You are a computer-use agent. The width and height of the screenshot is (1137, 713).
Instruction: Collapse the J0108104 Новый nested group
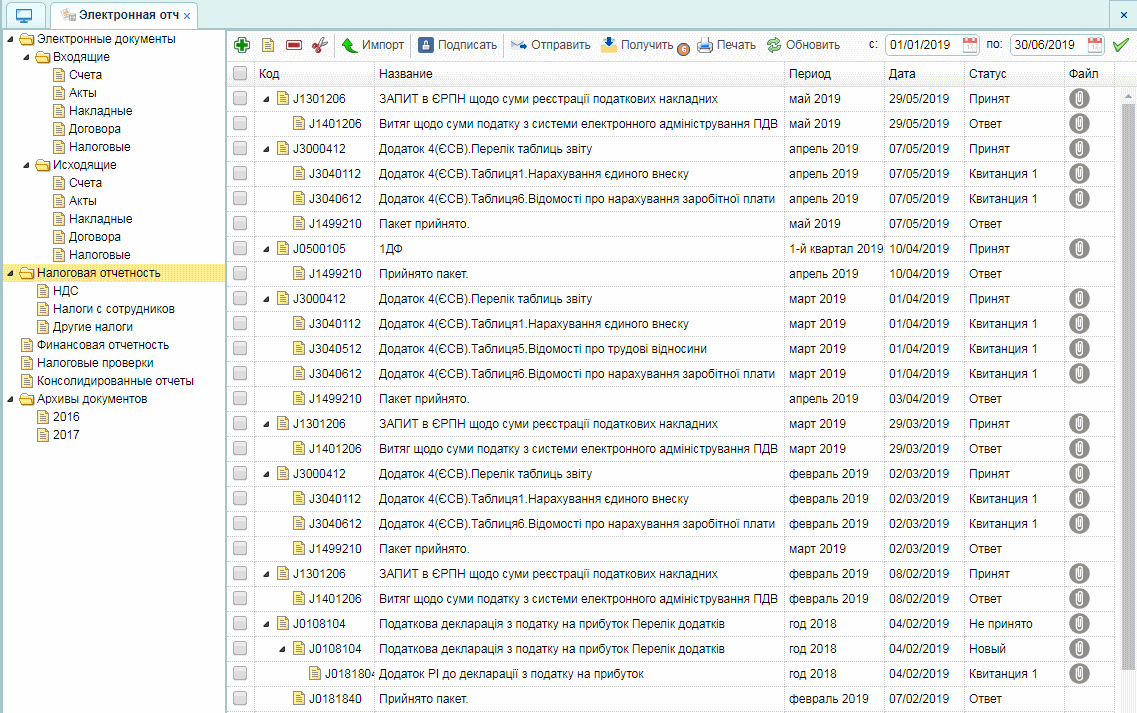coord(282,649)
